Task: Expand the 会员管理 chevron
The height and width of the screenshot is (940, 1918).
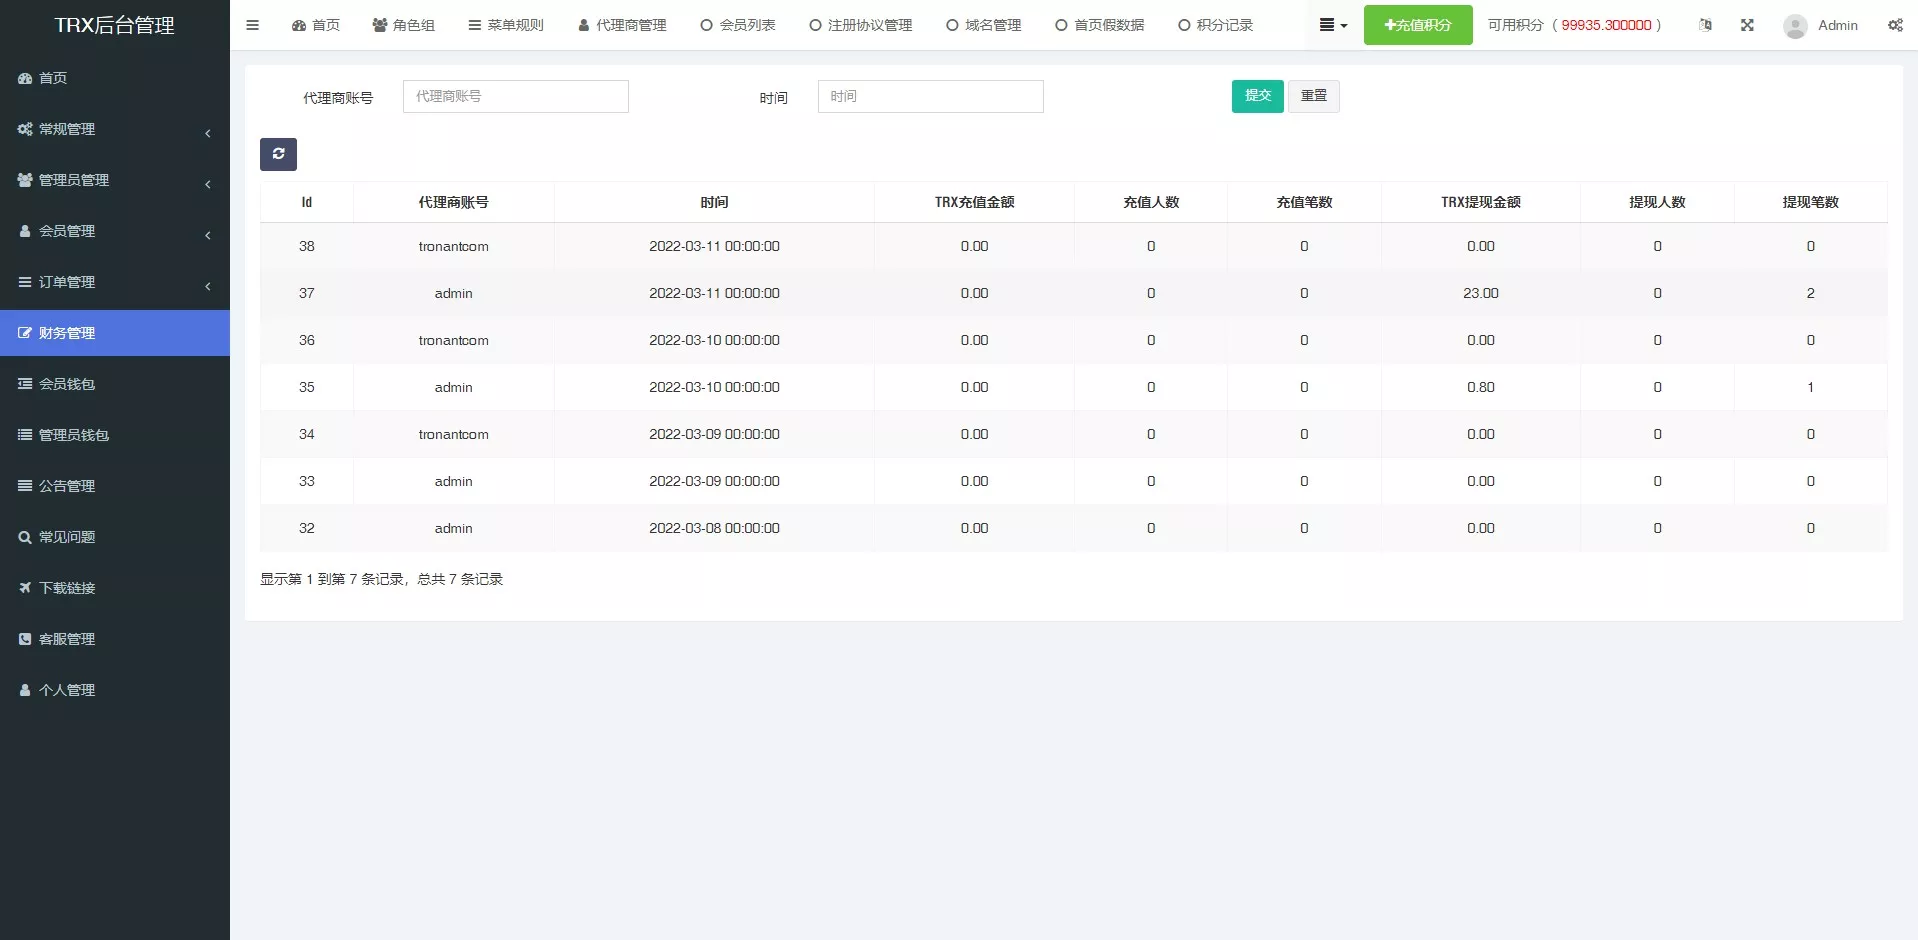Action: (x=208, y=235)
